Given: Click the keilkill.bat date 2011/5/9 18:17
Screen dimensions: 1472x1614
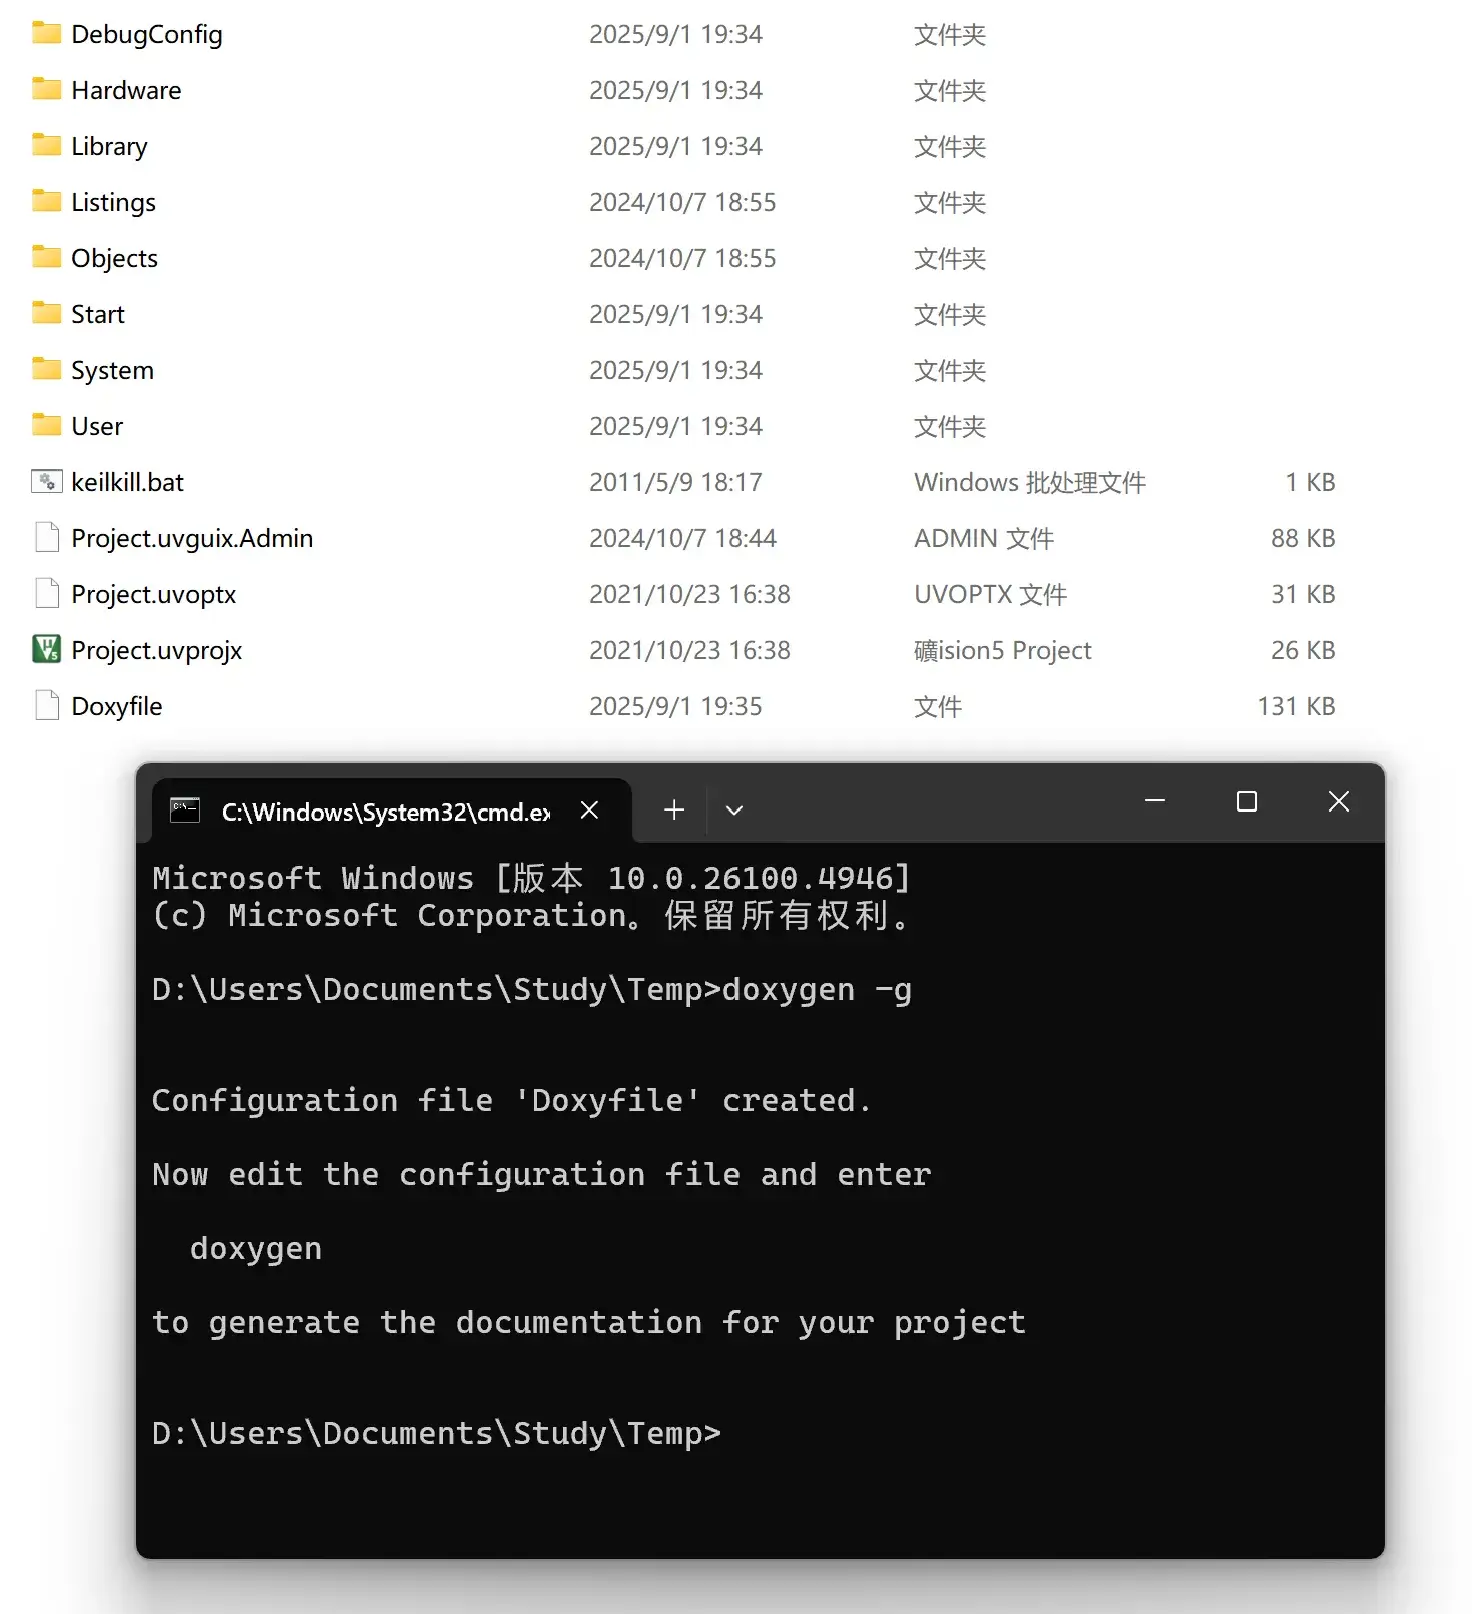Looking at the screenshot, I should [675, 482].
